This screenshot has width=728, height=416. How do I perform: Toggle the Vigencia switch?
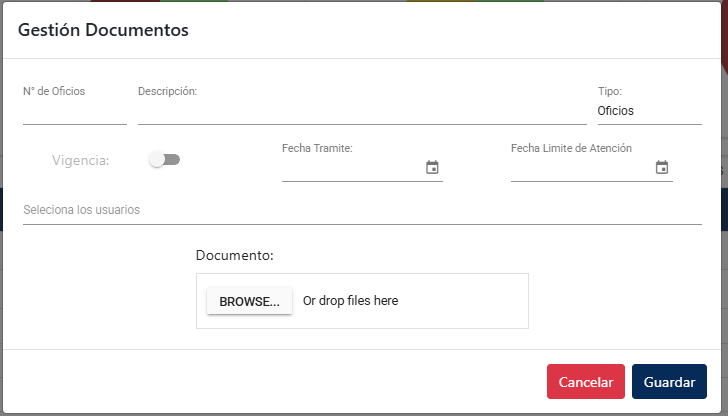tap(164, 160)
